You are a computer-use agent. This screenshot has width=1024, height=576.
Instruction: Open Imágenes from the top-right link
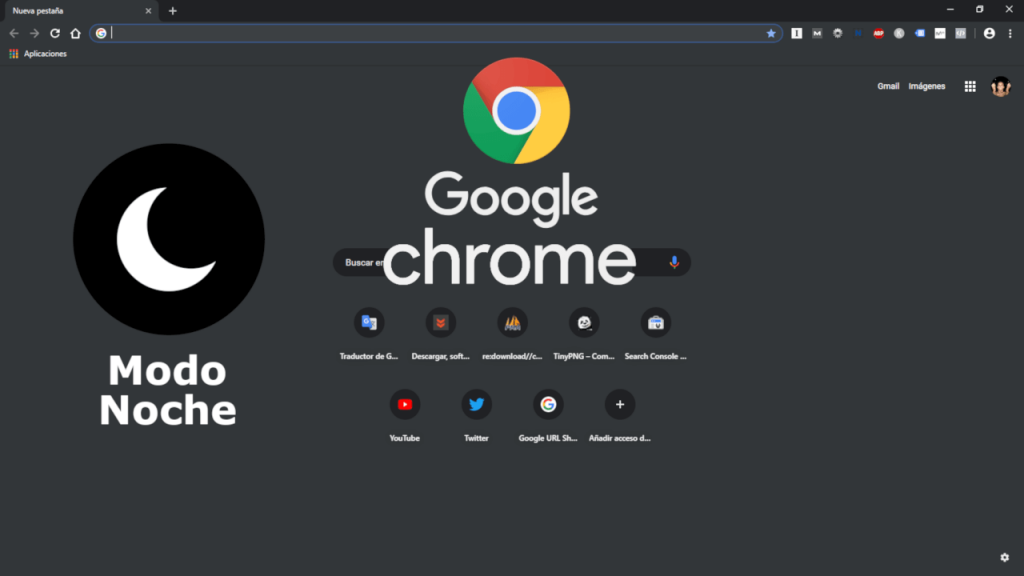[927, 86]
